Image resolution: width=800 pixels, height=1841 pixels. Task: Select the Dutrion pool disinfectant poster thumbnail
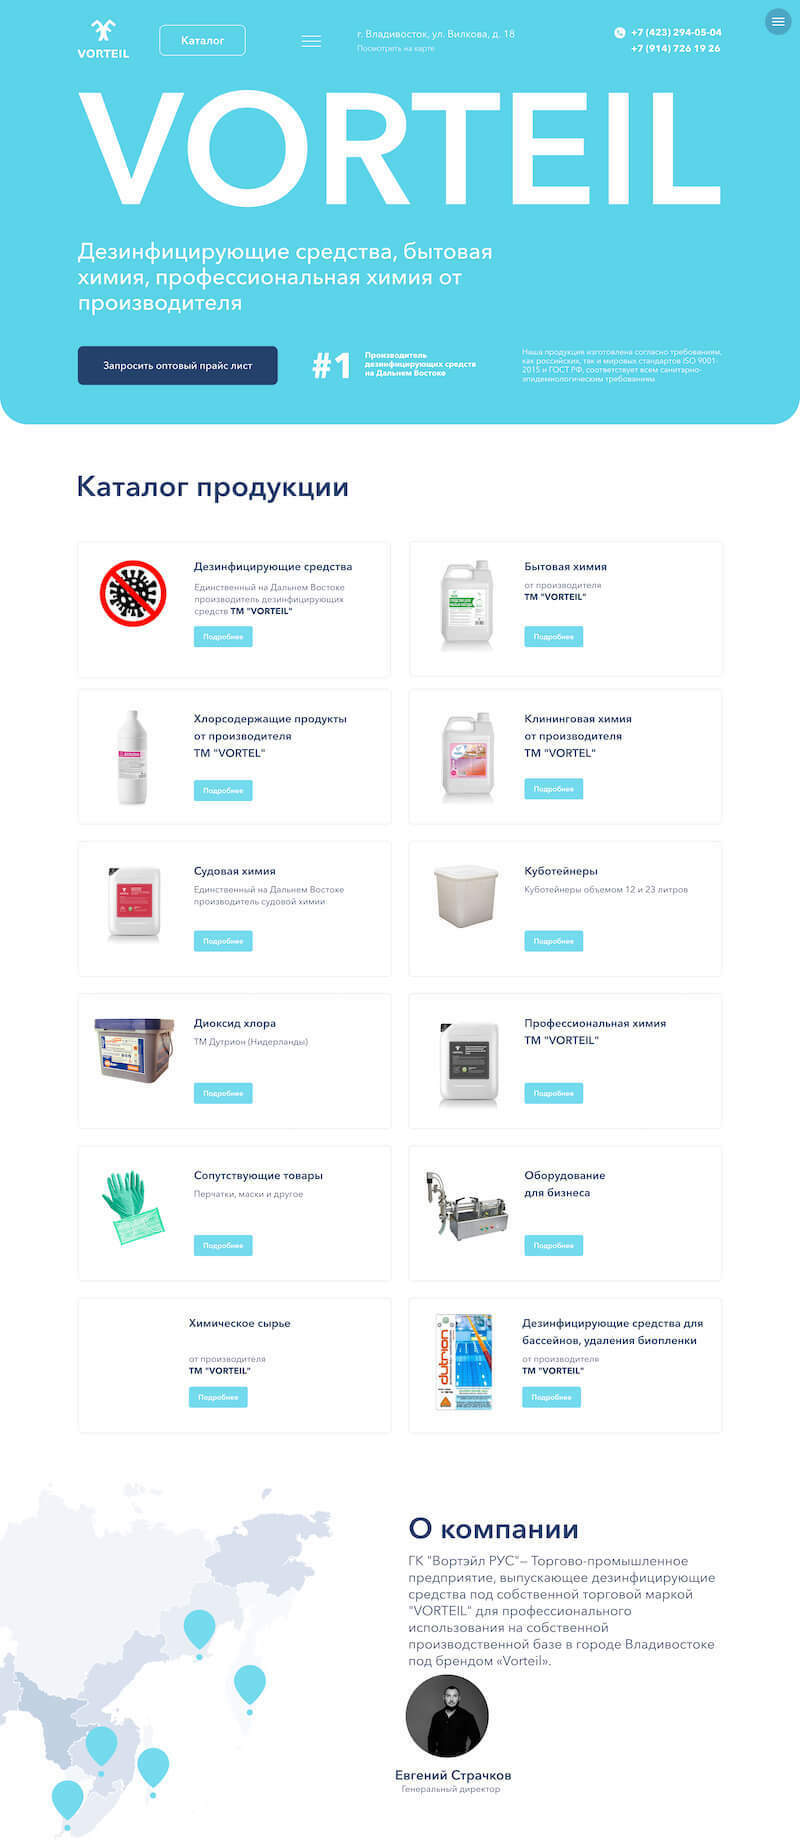[464, 1361]
